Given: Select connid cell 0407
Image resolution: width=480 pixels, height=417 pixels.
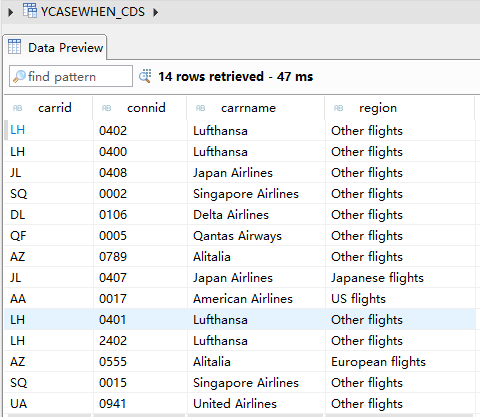Looking at the screenshot, I should coord(140,278).
